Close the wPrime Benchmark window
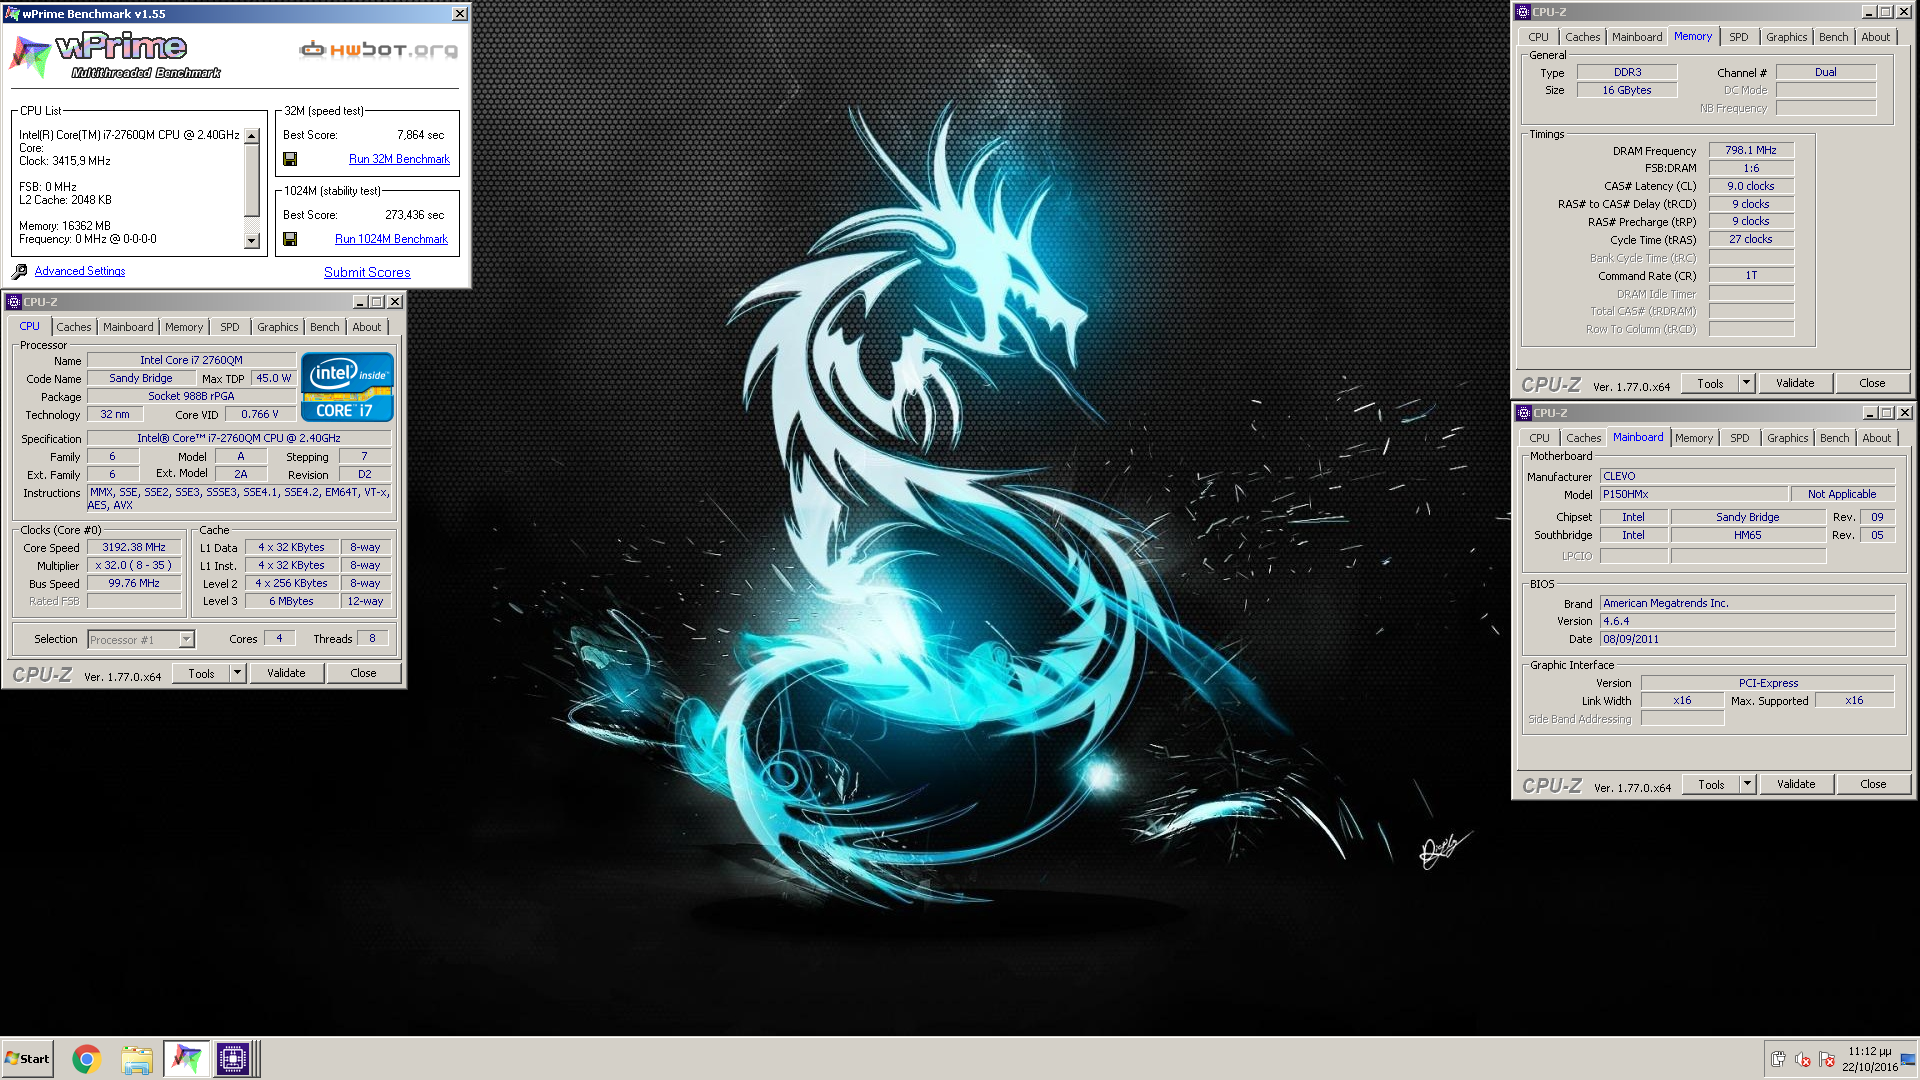The width and height of the screenshot is (1920, 1080). (x=459, y=14)
